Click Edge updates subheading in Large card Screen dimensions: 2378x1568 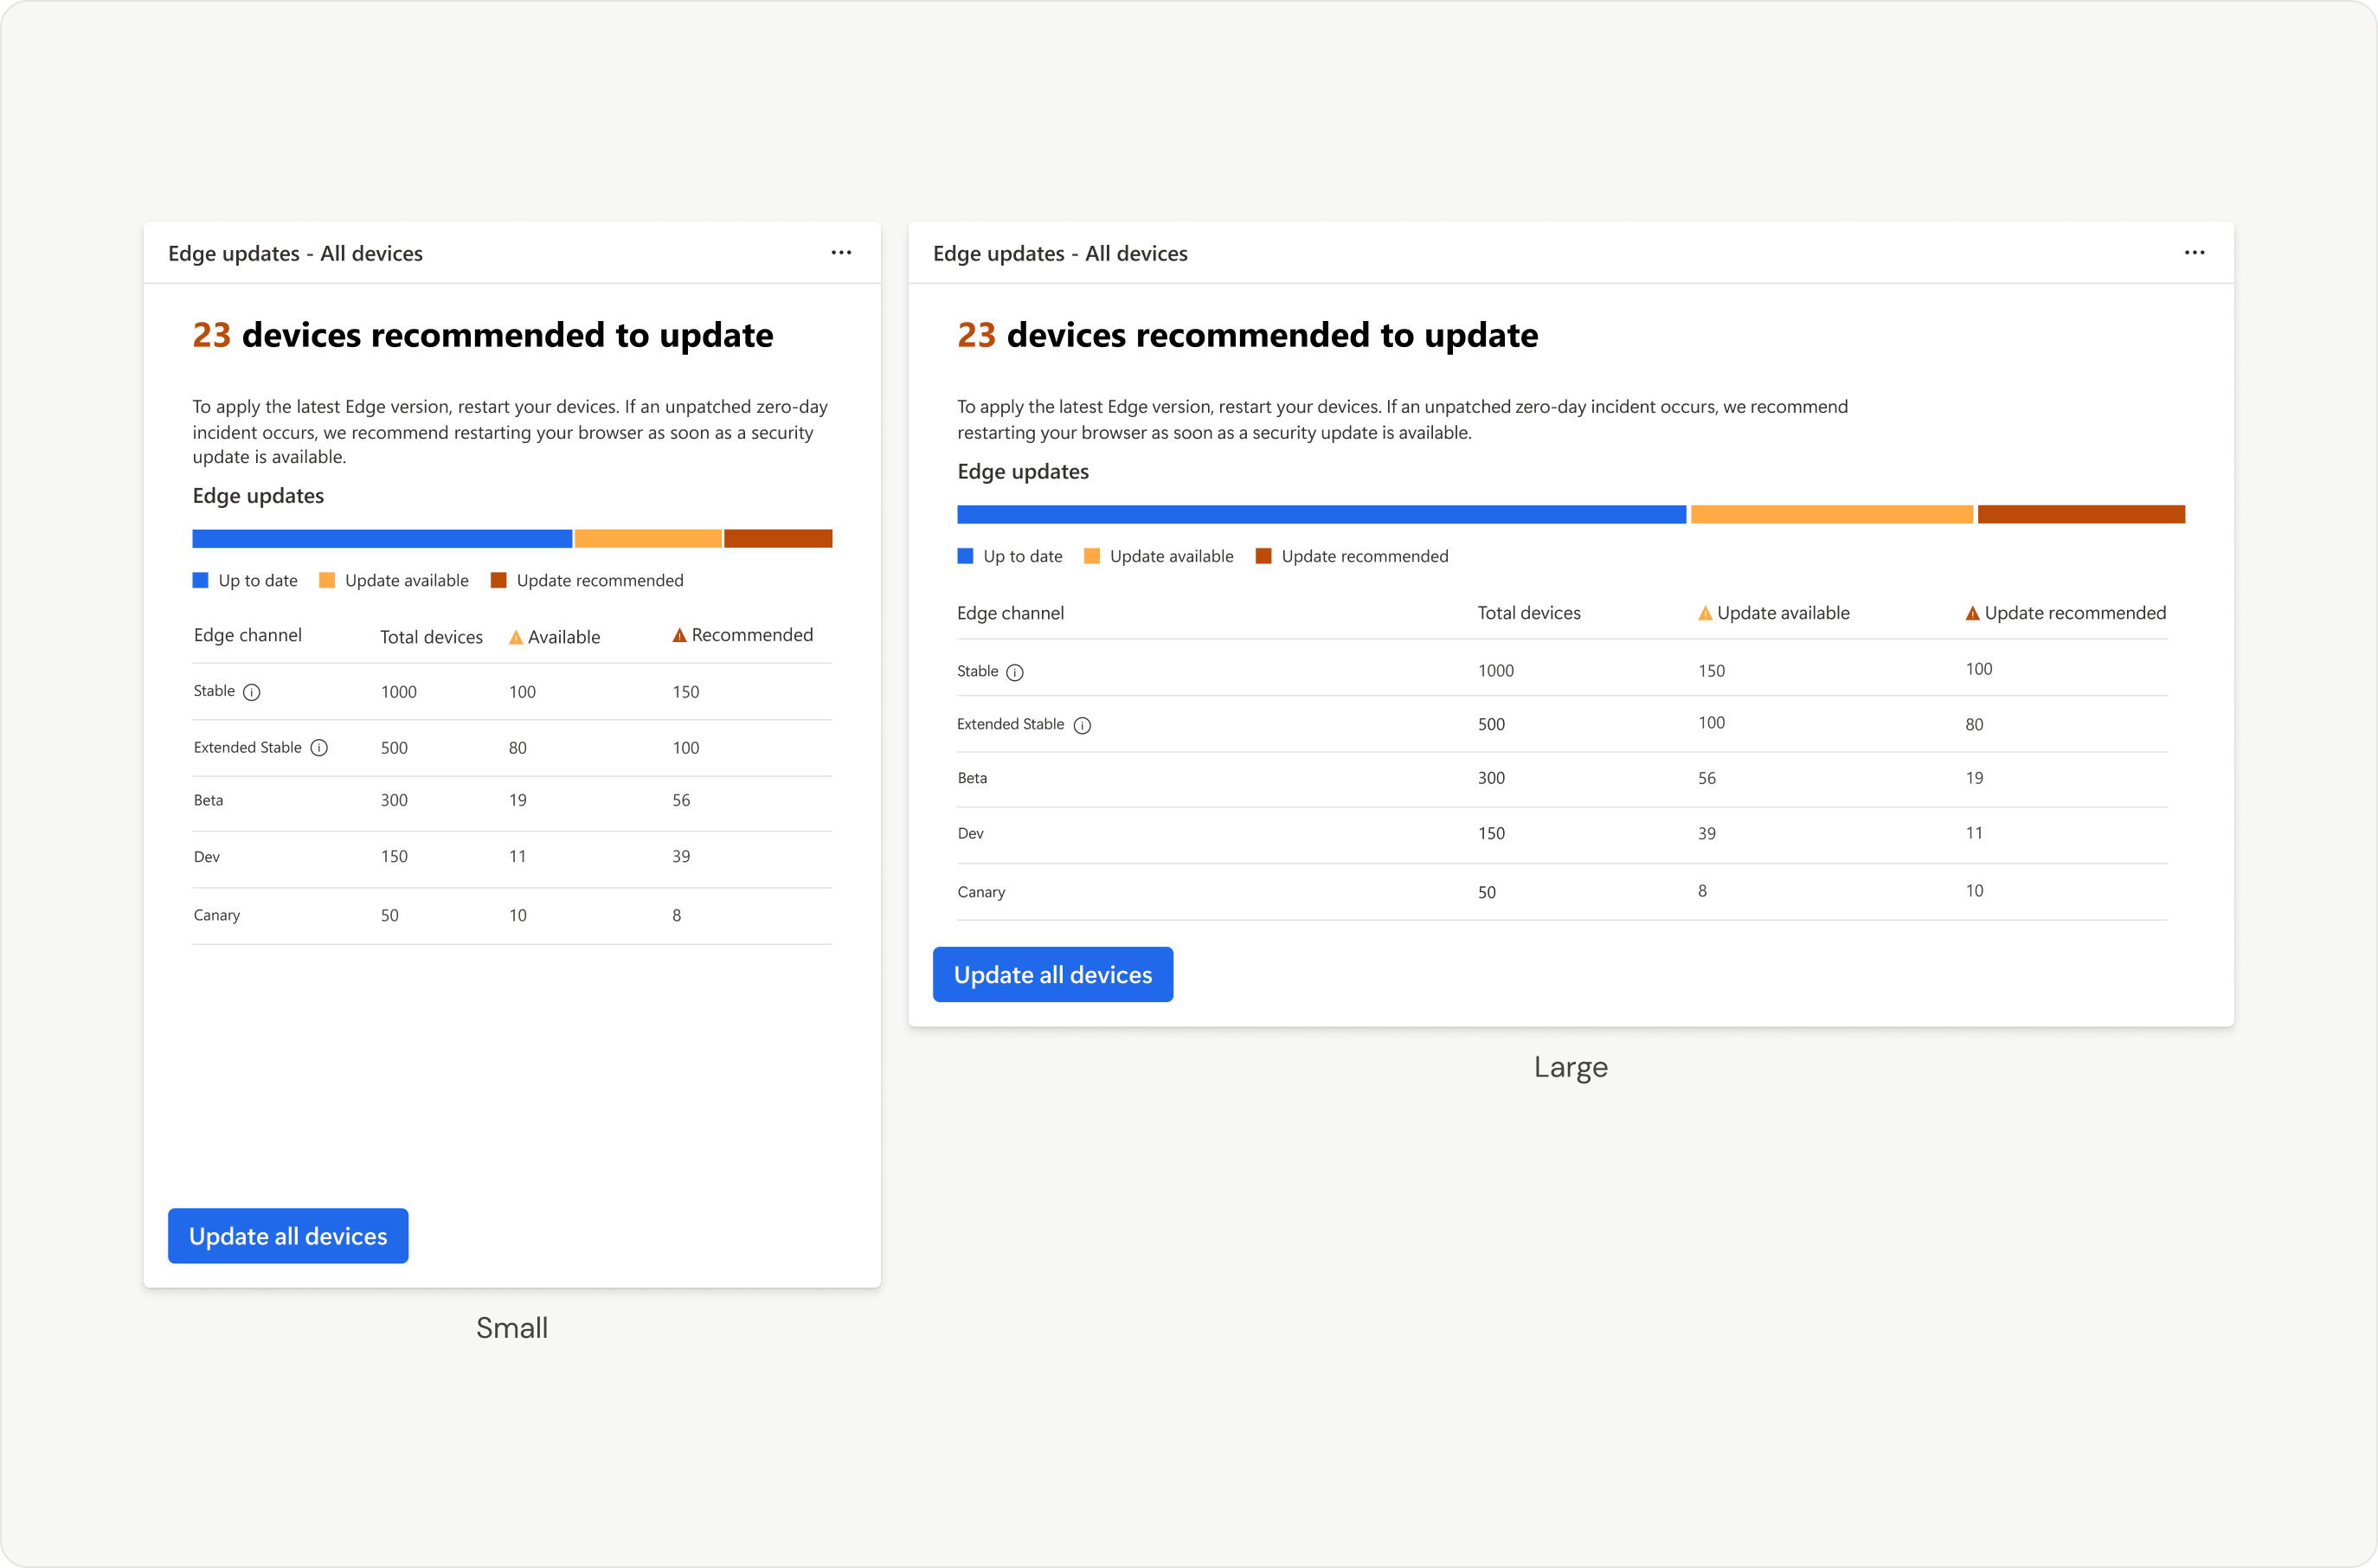tap(1023, 472)
